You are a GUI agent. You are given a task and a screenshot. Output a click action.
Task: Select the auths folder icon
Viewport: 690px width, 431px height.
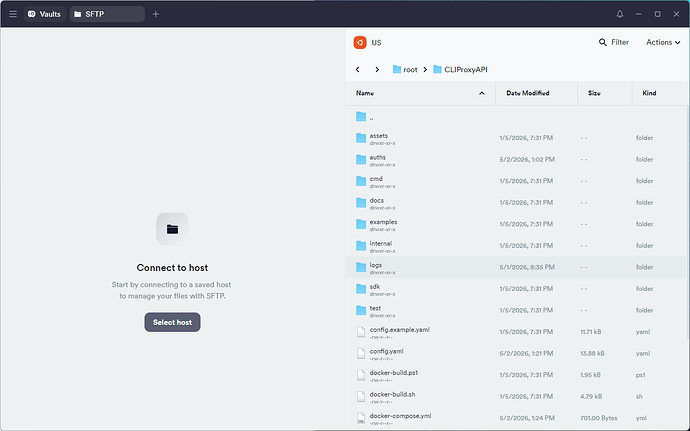(x=361, y=159)
